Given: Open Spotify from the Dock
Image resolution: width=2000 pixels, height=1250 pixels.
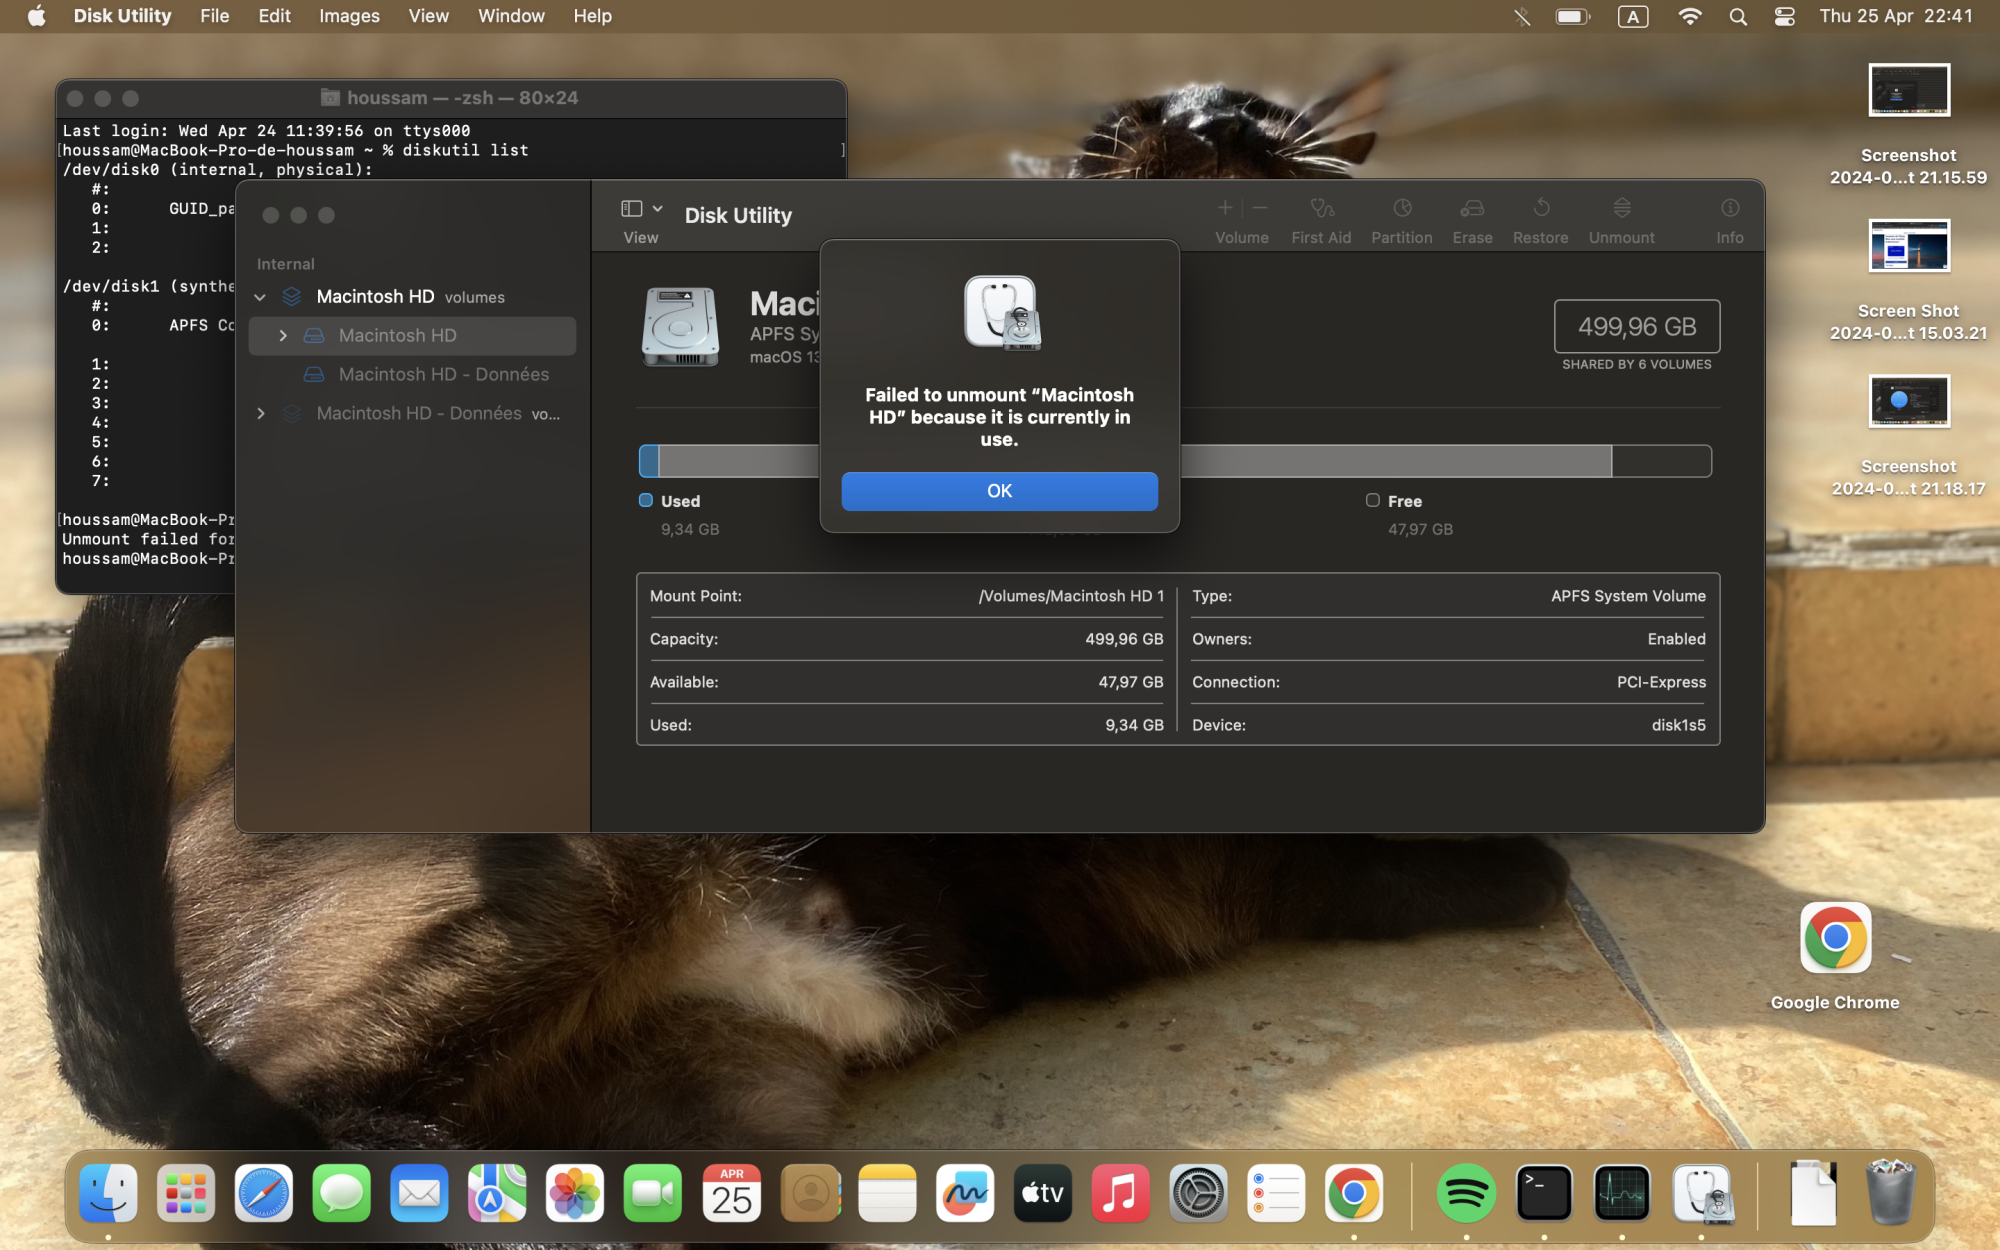Looking at the screenshot, I should point(1465,1193).
